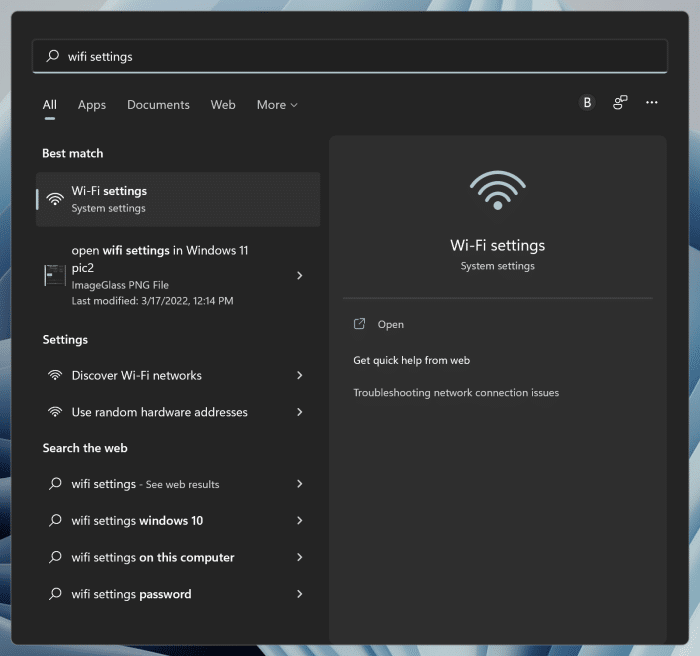The image size is (700, 656).
Task: Open the three-dot options menu
Action: click(x=651, y=103)
